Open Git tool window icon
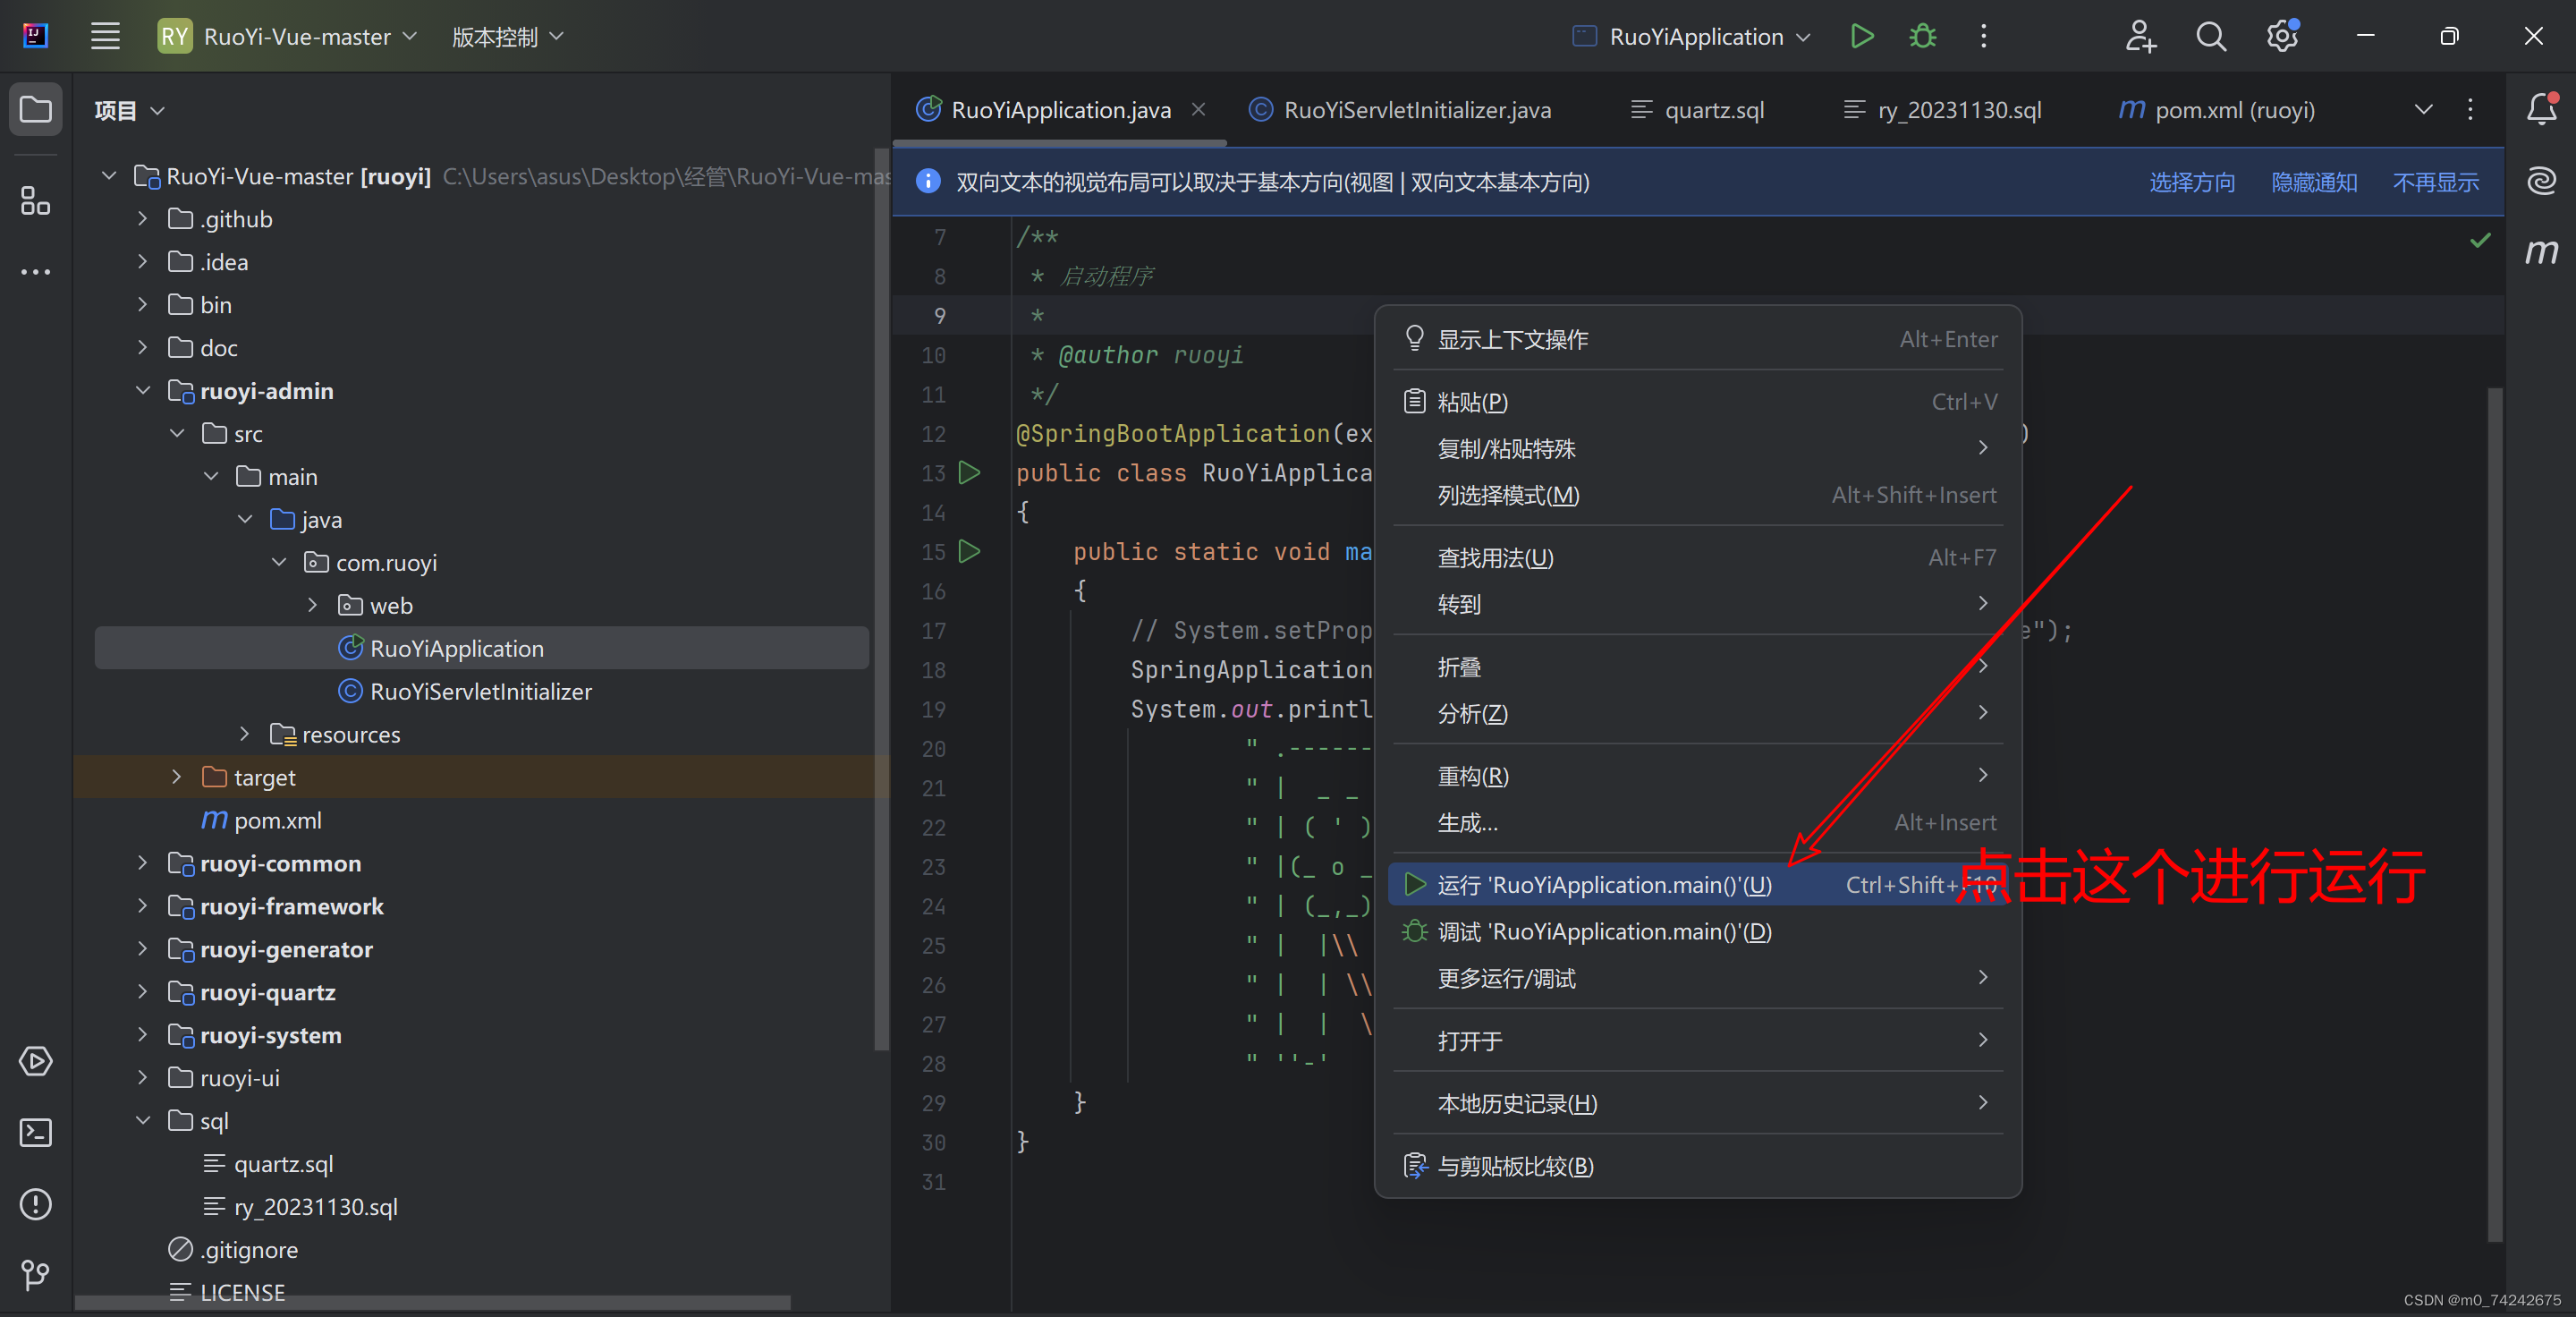The image size is (2576, 1317). pos(36,1275)
